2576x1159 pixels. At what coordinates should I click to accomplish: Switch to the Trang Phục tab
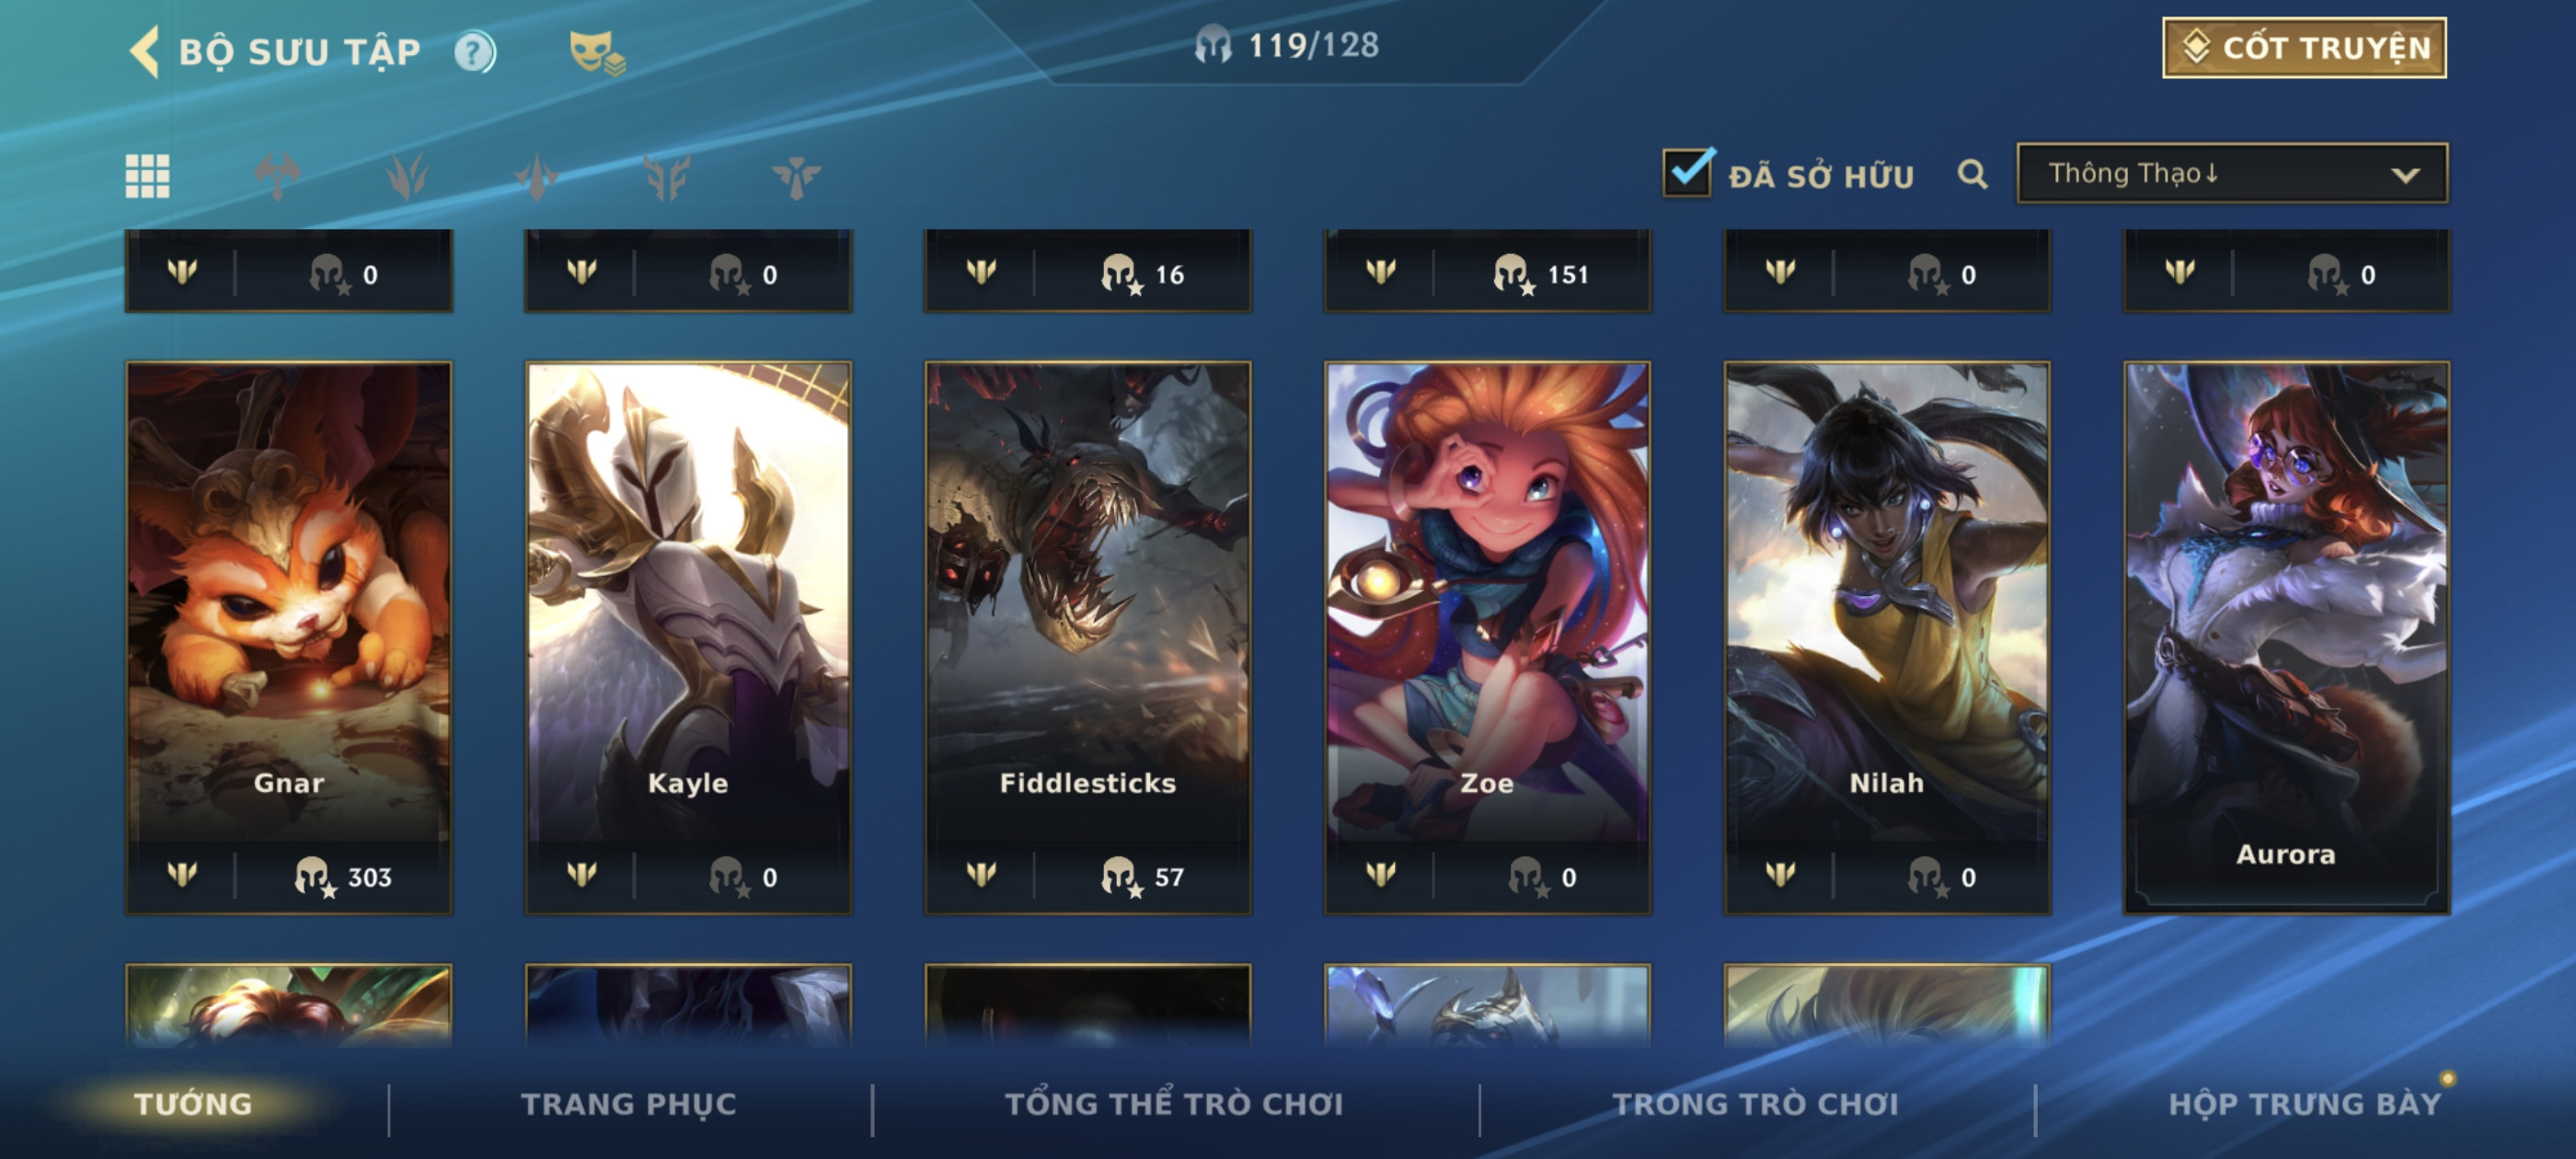(x=628, y=1104)
